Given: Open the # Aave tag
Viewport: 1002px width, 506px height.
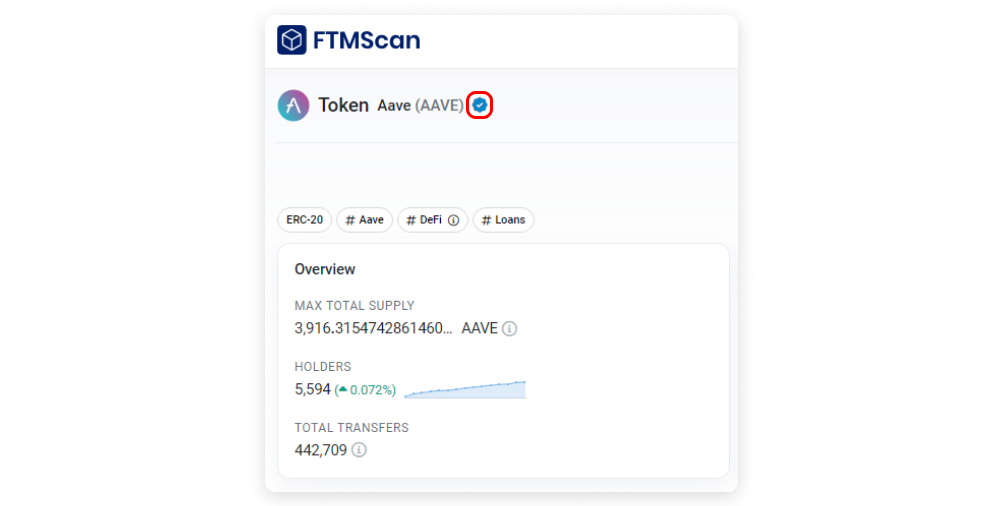Looking at the screenshot, I should pos(364,220).
